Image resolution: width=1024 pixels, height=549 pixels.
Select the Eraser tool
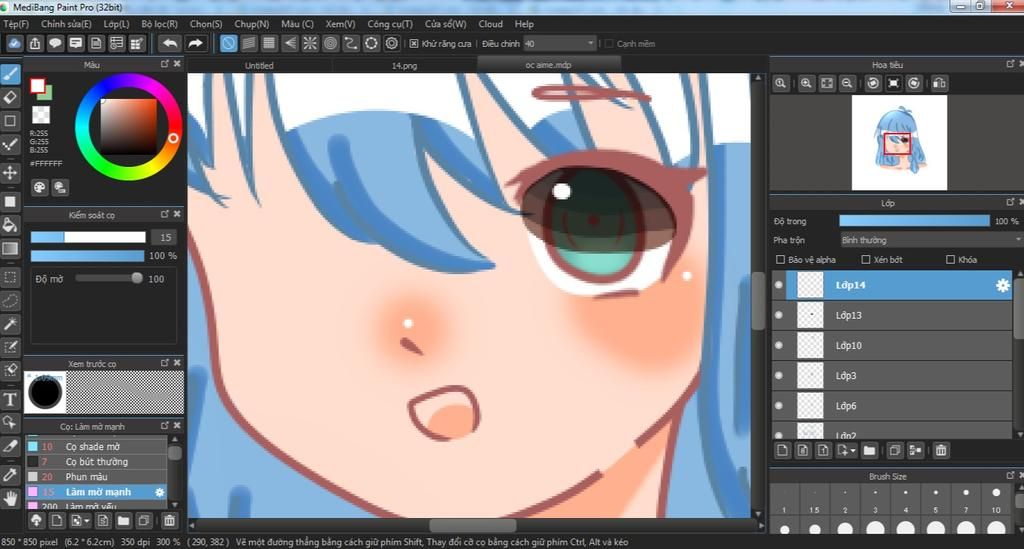10,98
